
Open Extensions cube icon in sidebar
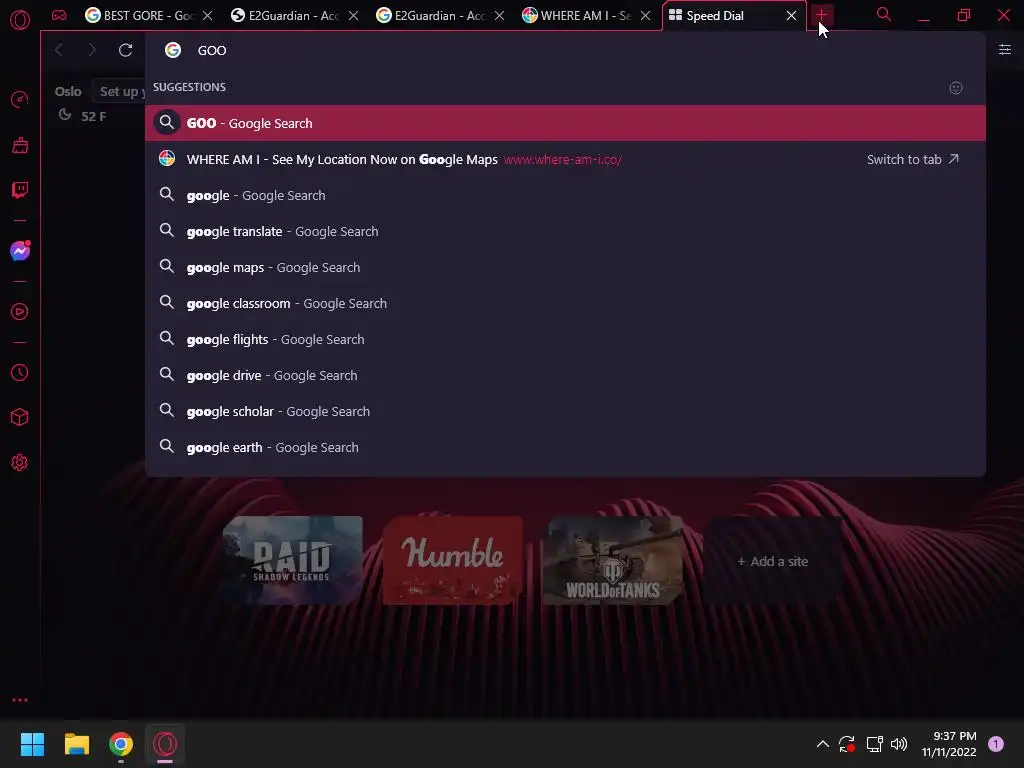[20, 417]
